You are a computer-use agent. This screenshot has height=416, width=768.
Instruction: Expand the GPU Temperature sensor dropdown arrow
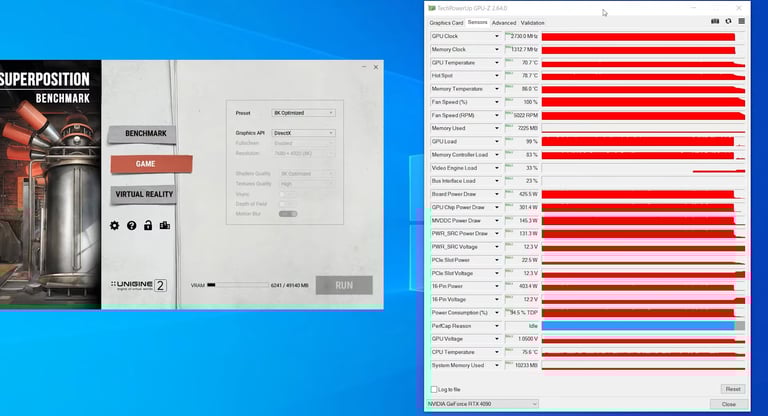[497, 63]
